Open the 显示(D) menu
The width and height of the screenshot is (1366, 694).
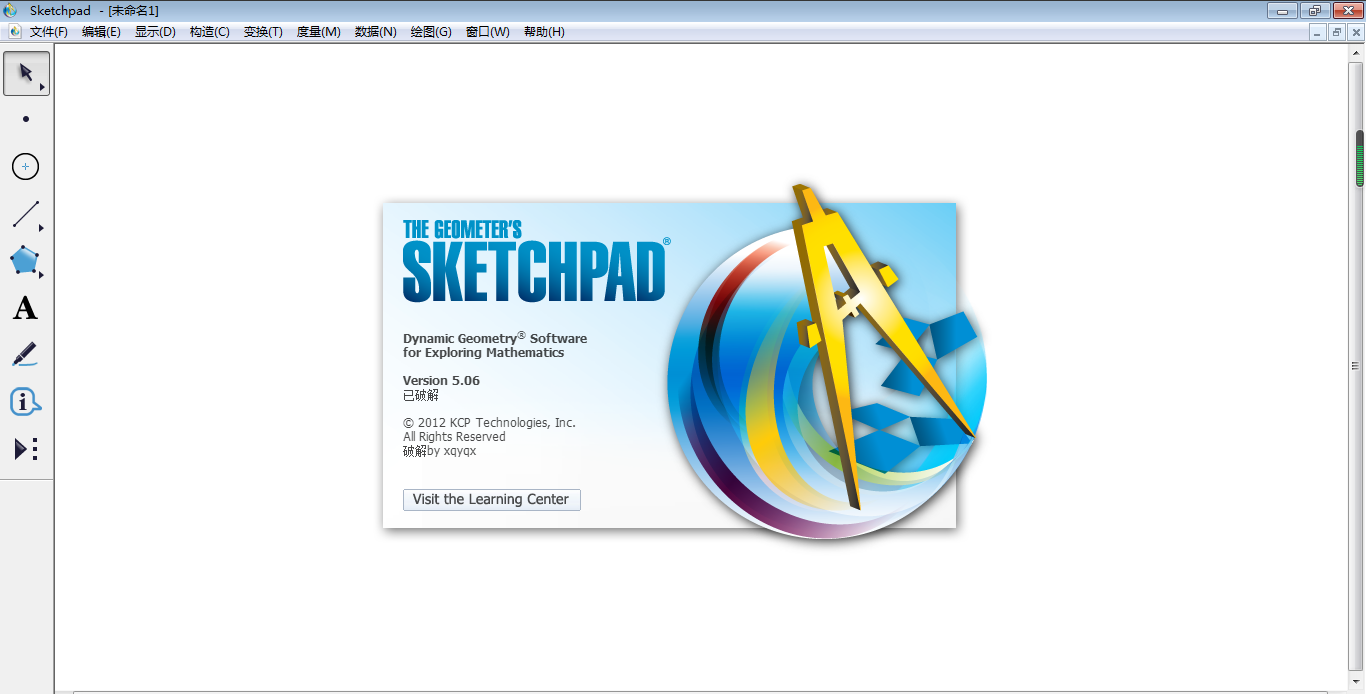[x=155, y=32]
